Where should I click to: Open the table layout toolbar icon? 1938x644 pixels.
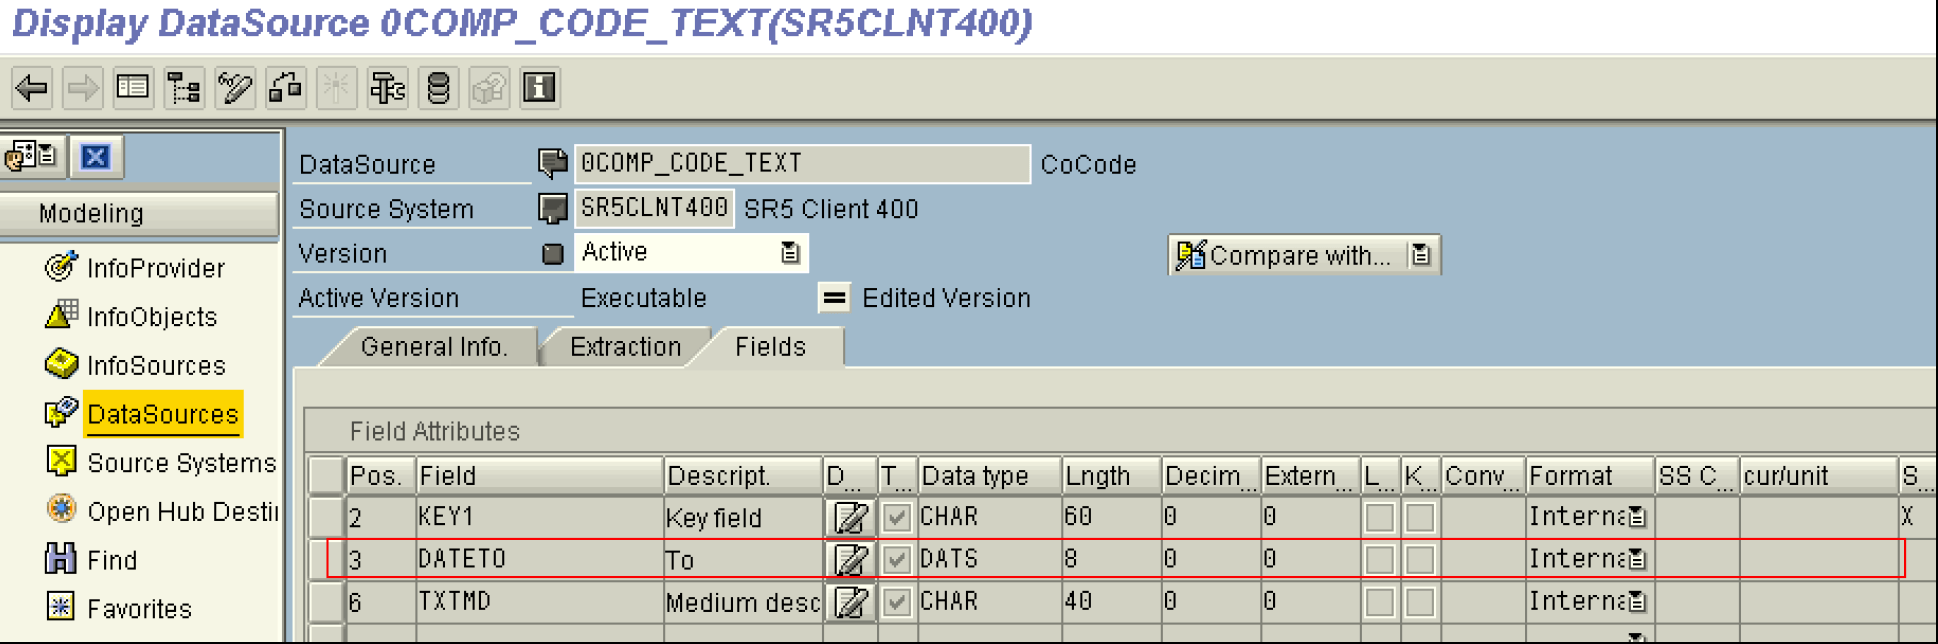[133, 88]
